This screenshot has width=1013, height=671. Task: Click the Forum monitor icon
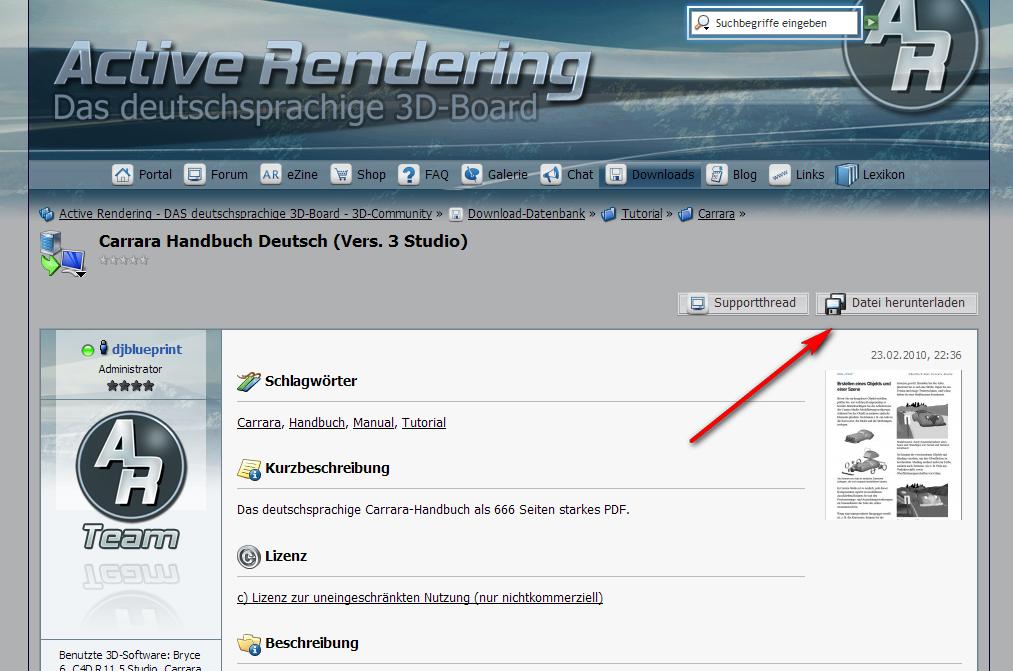[x=194, y=174]
